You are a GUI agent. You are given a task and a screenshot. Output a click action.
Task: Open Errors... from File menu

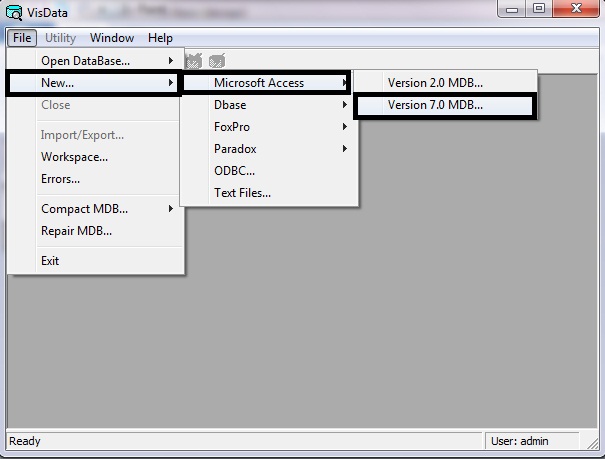(95, 179)
